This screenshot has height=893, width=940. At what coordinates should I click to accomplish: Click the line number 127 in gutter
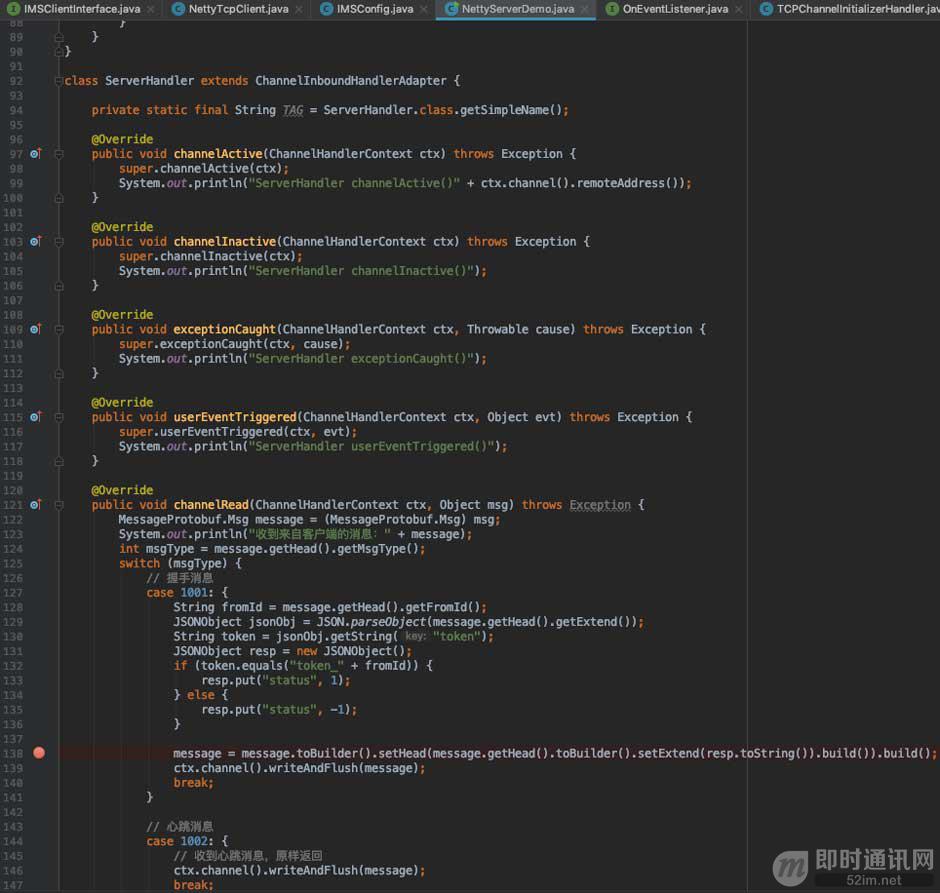(13, 593)
